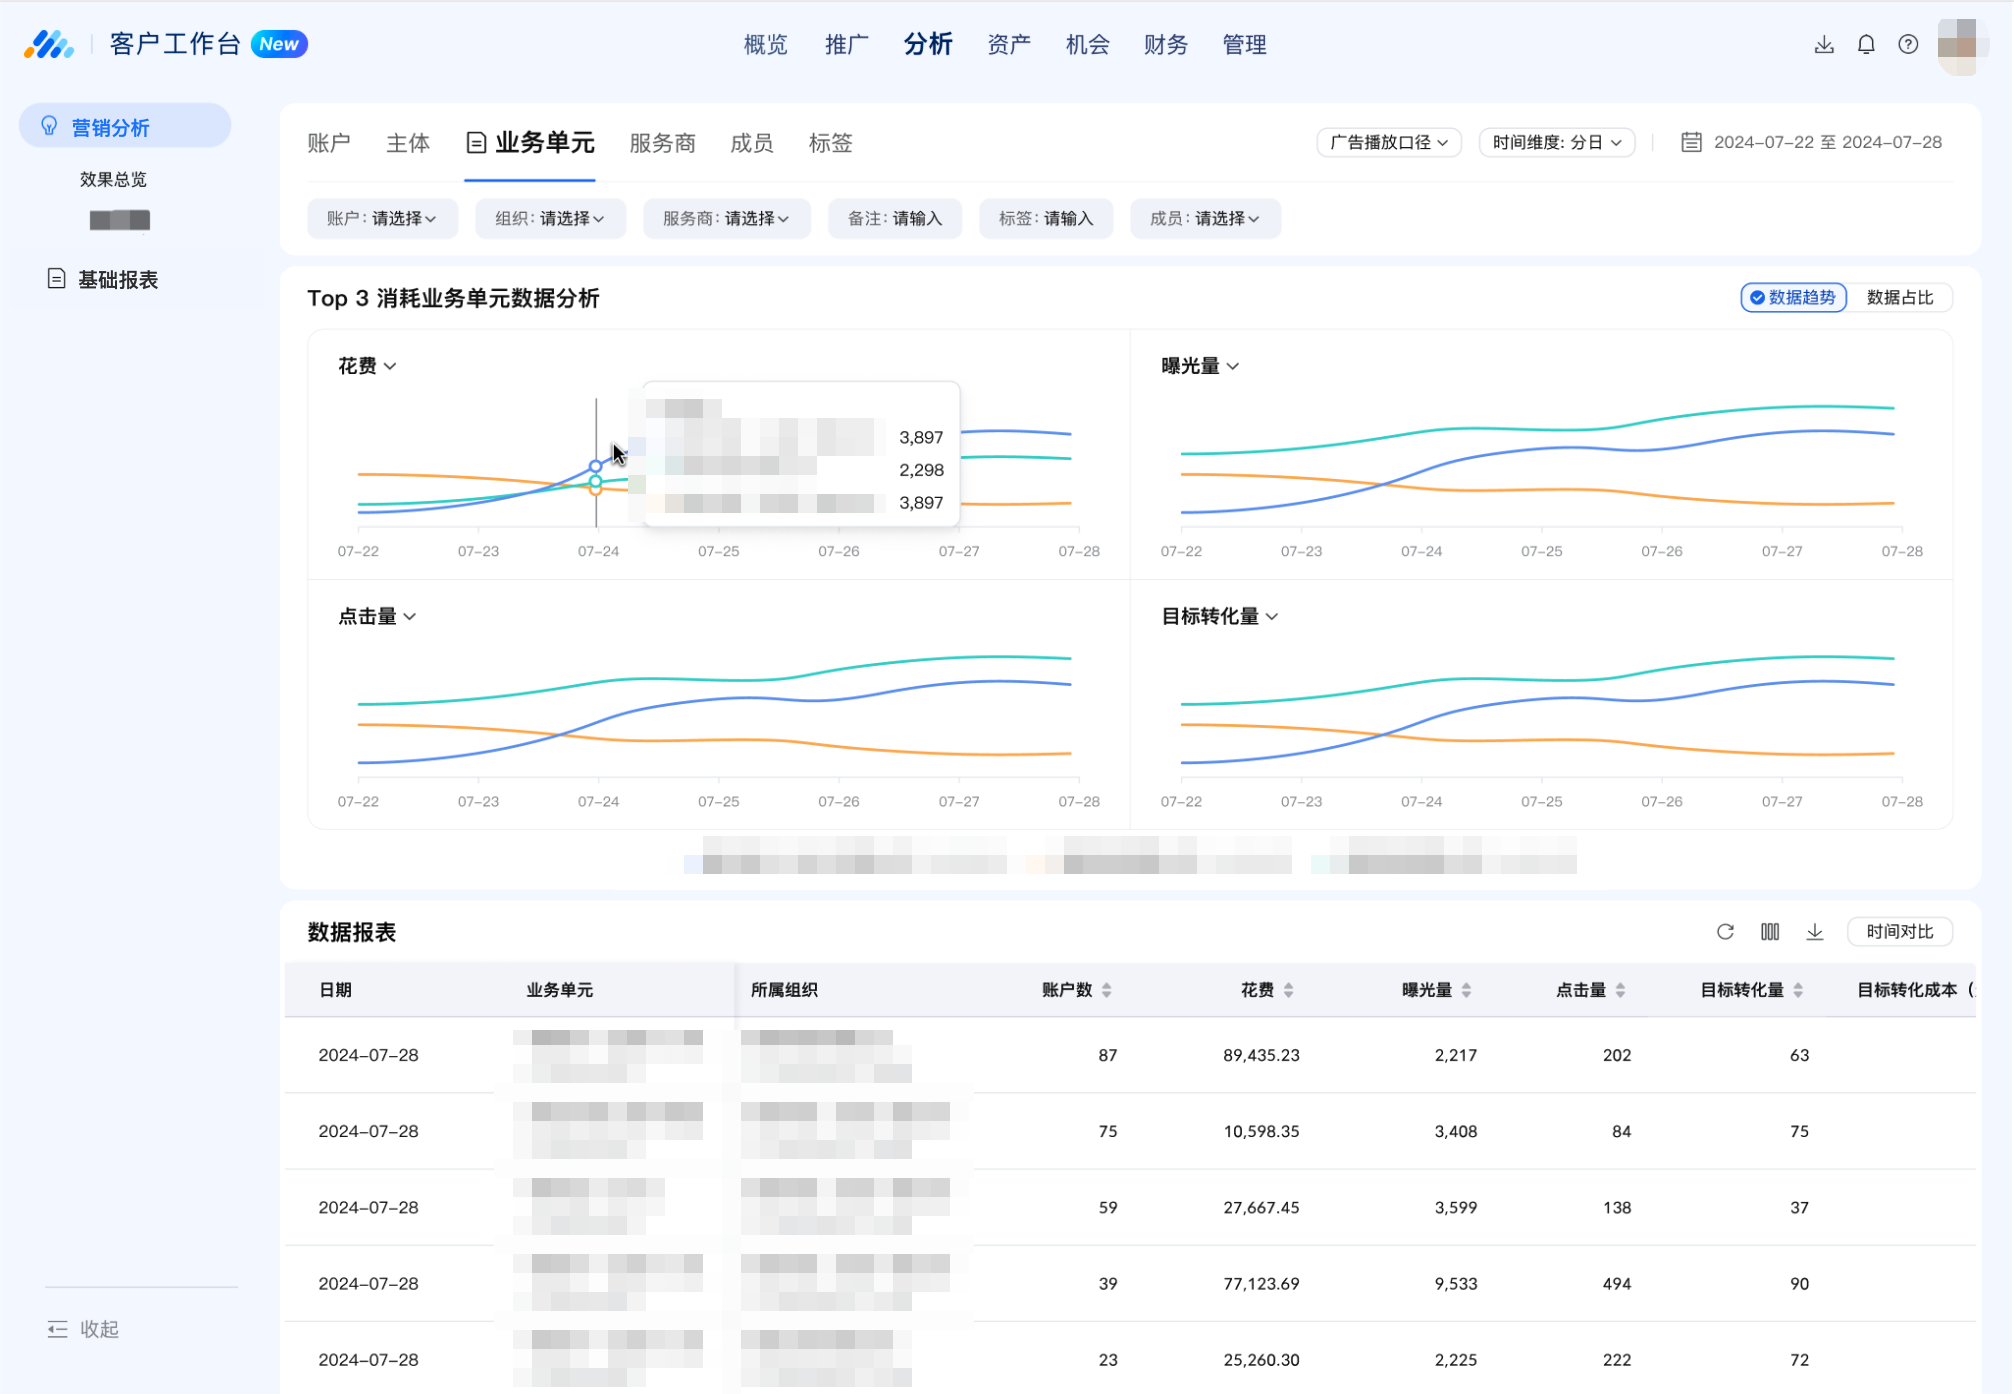Switch to the 服务商 tab
Screen dimensions: 2014x1394
[662, 143]
